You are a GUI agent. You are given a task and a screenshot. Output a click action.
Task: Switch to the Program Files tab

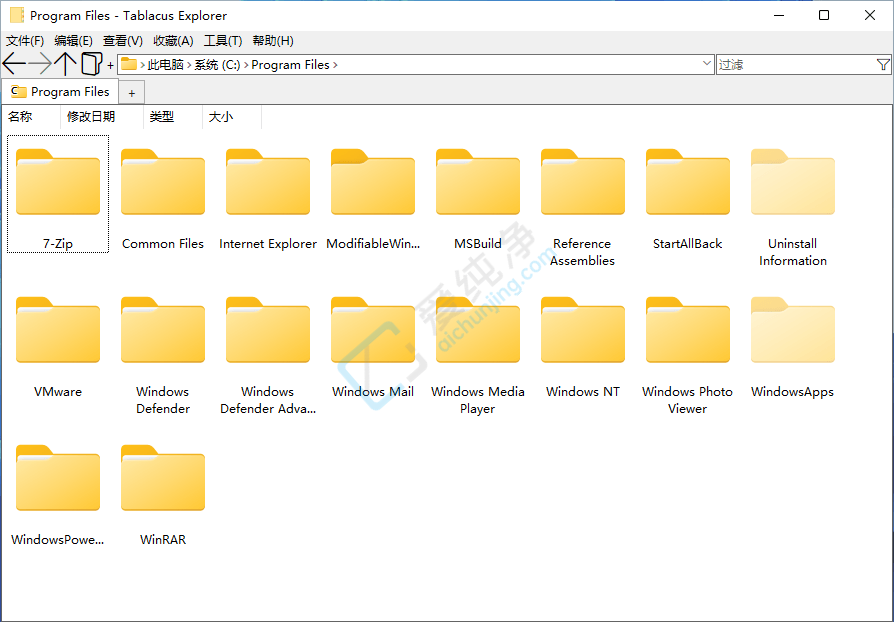(x=60, y=92)
